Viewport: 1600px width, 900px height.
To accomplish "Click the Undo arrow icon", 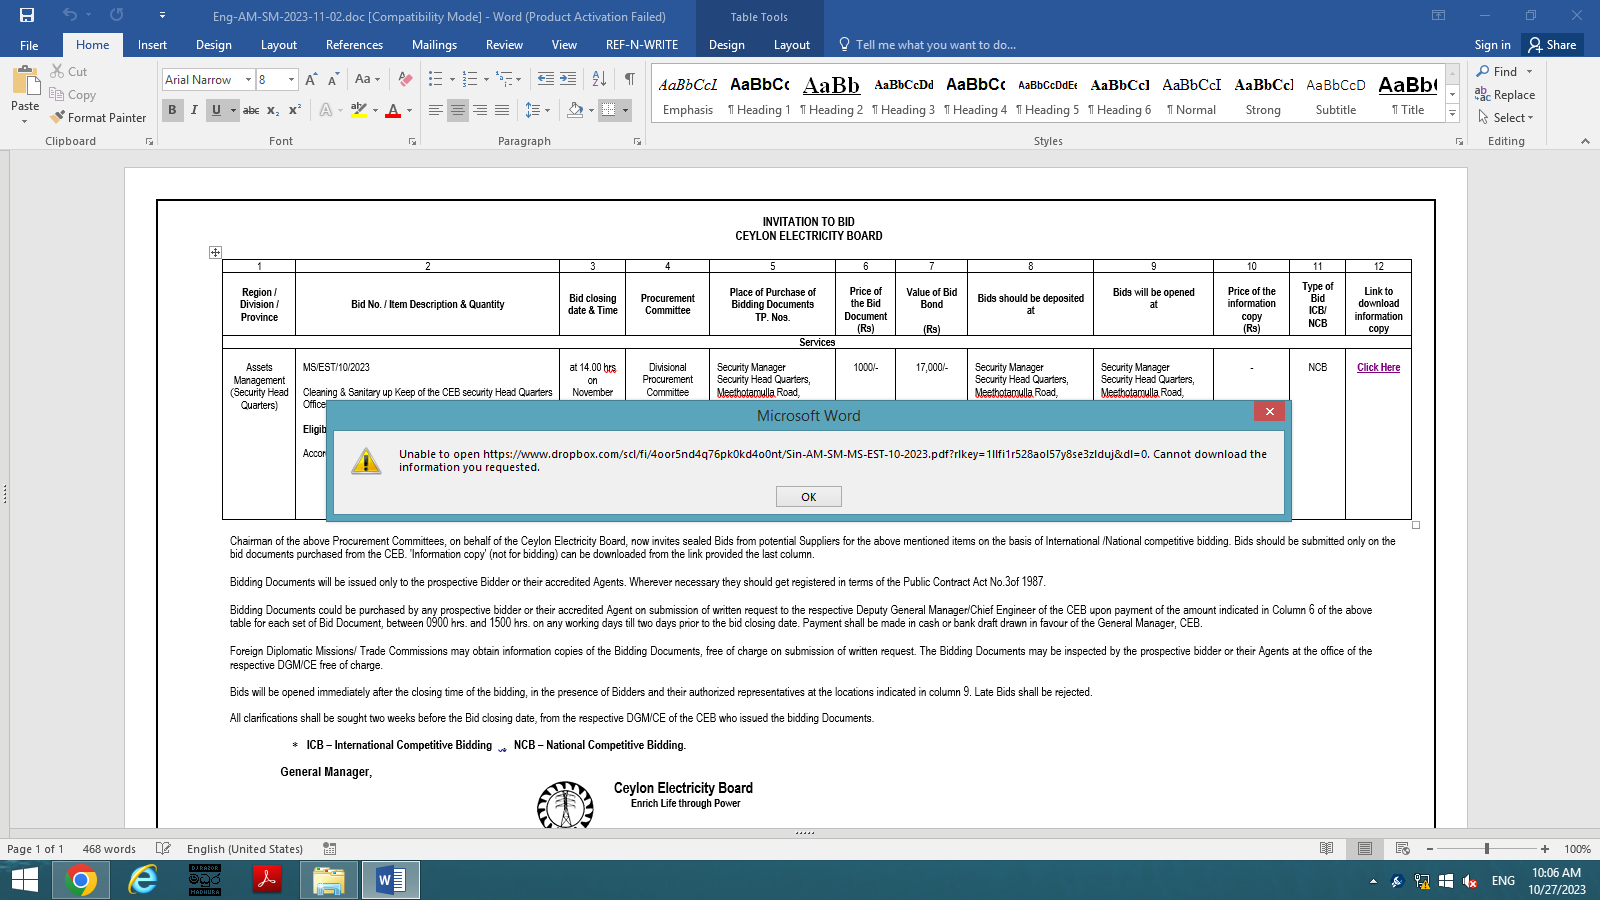I will pos(69,15).
